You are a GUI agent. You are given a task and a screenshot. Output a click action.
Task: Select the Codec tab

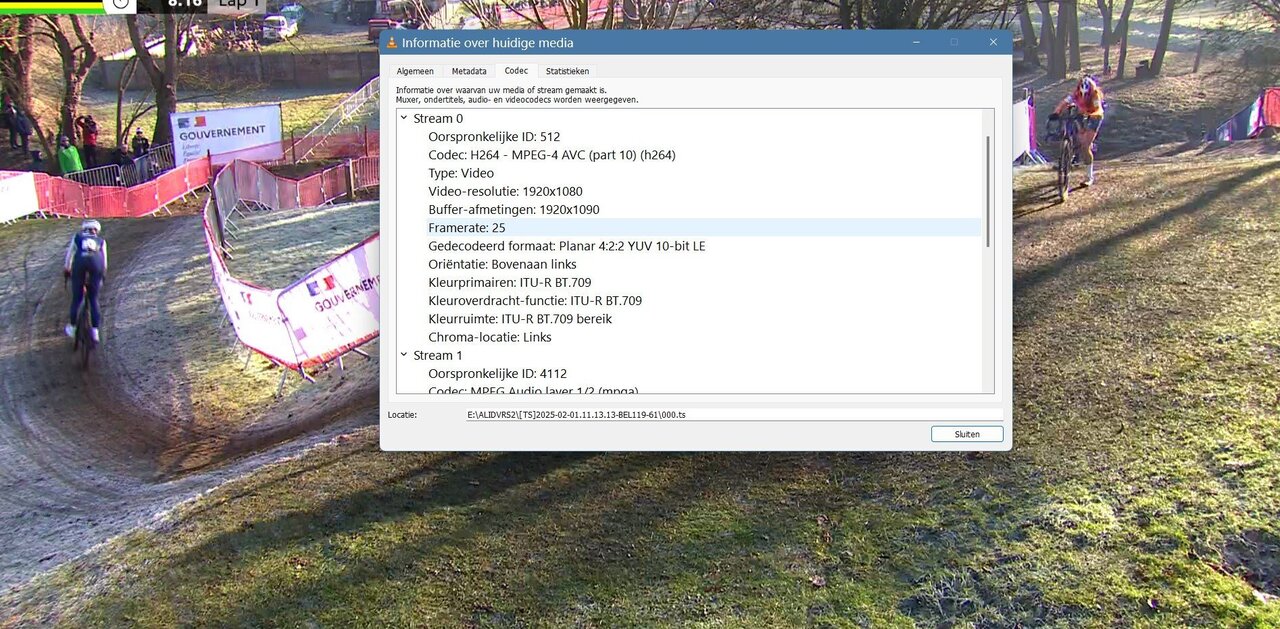coord(516,71)
